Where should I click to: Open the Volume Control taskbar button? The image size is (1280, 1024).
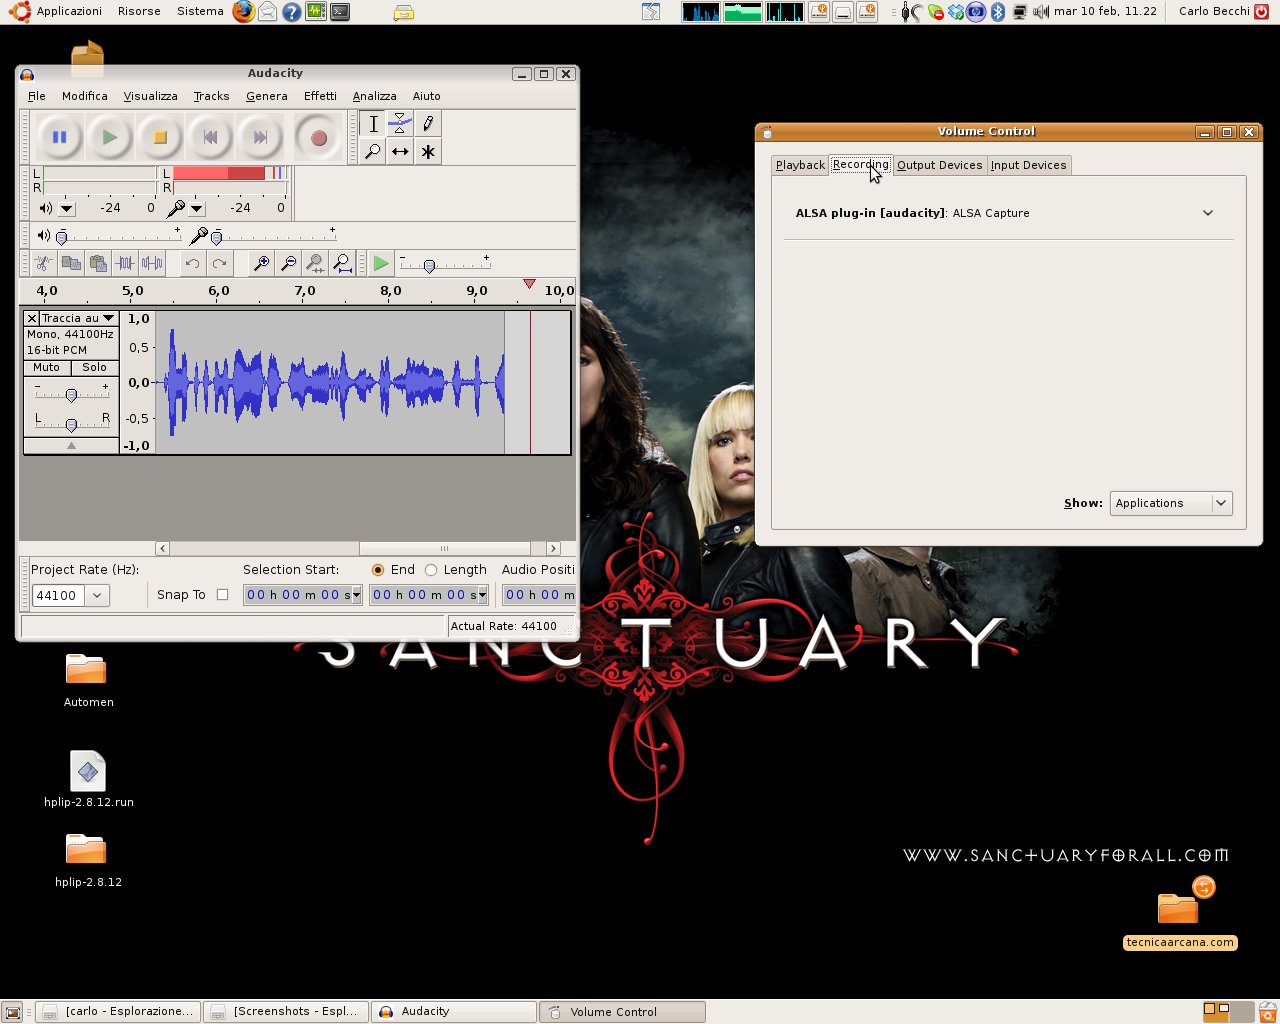pyautogui.click(x=623, y=1012)
